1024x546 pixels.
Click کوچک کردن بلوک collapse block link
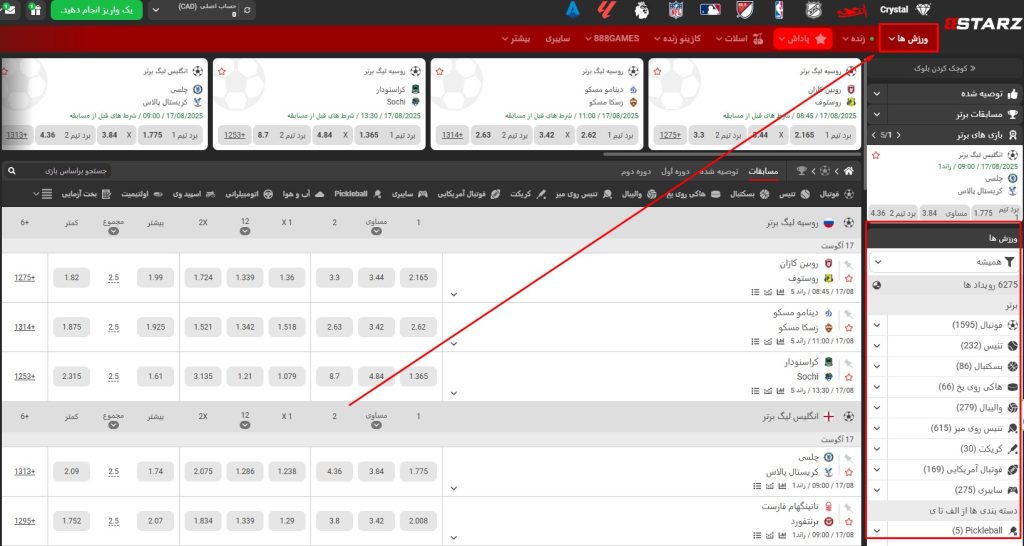click(944, 68)
